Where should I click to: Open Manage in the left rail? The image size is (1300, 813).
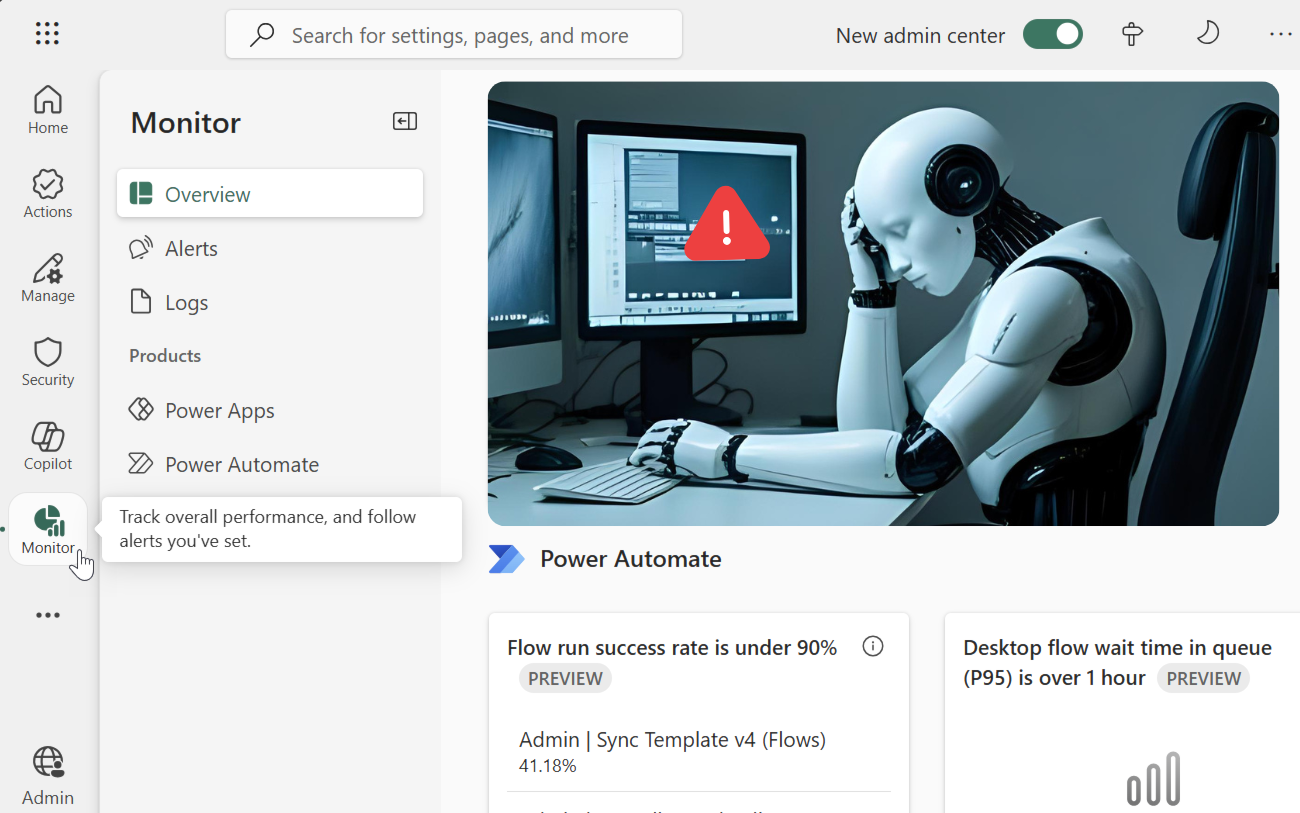pyautogui.click(x=48, y=278)
